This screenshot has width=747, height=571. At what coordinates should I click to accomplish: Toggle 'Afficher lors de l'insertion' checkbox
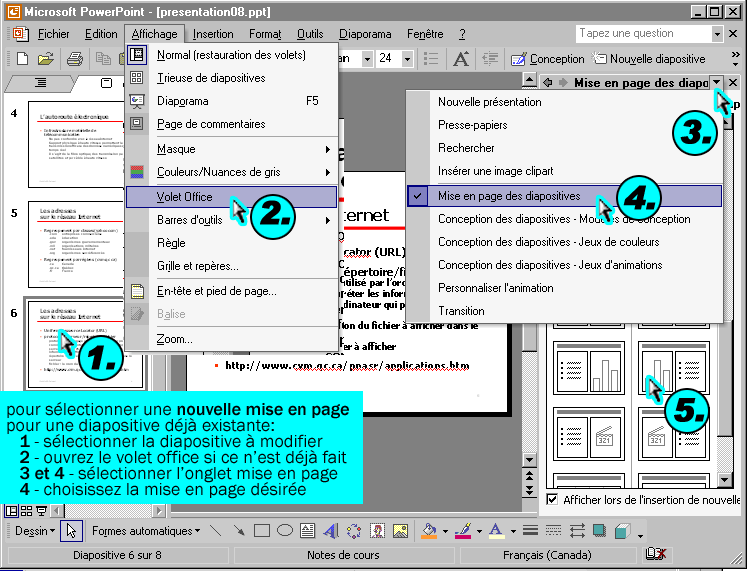pyautogui.click(x=553, y=498)
